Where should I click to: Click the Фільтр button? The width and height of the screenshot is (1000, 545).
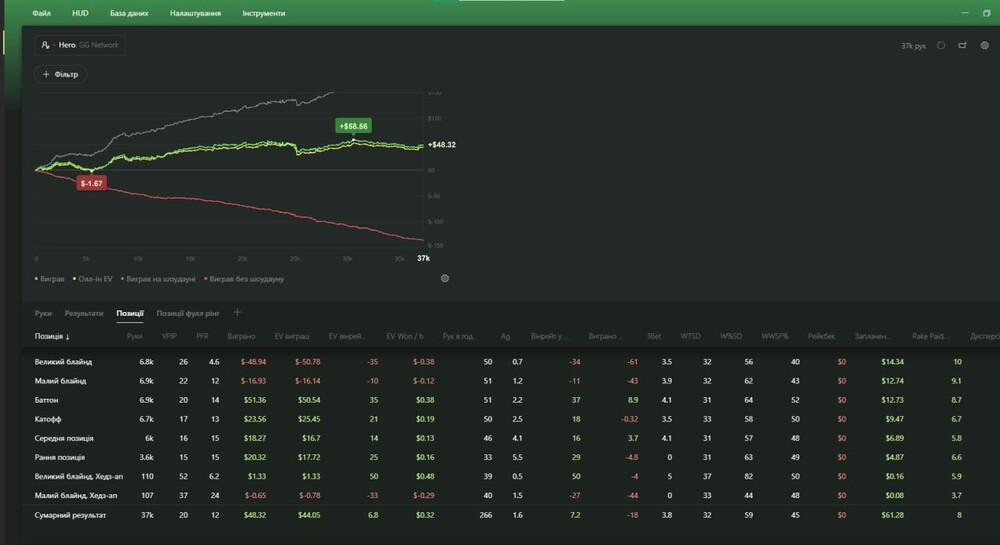(61, 74)
